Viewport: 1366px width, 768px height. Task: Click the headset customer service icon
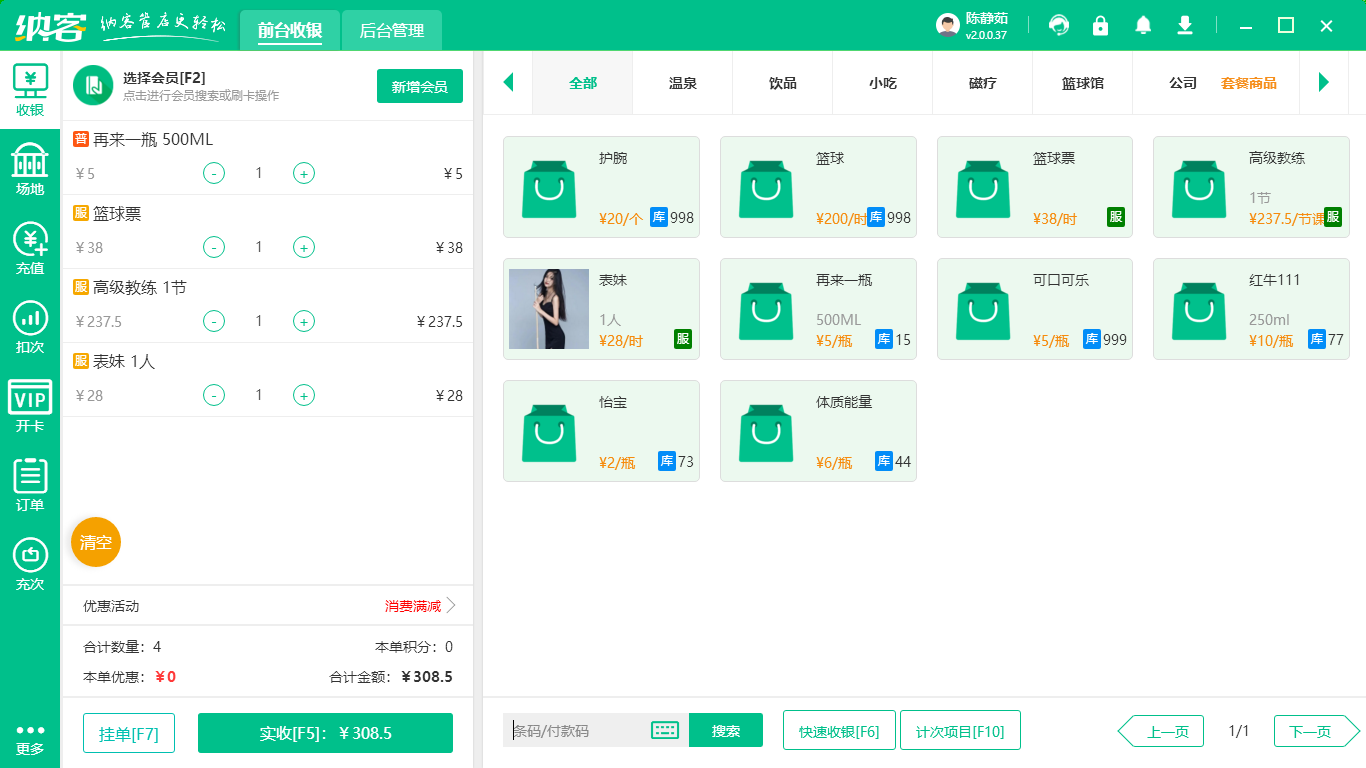pyautogui.click(x=1058, y=25)
